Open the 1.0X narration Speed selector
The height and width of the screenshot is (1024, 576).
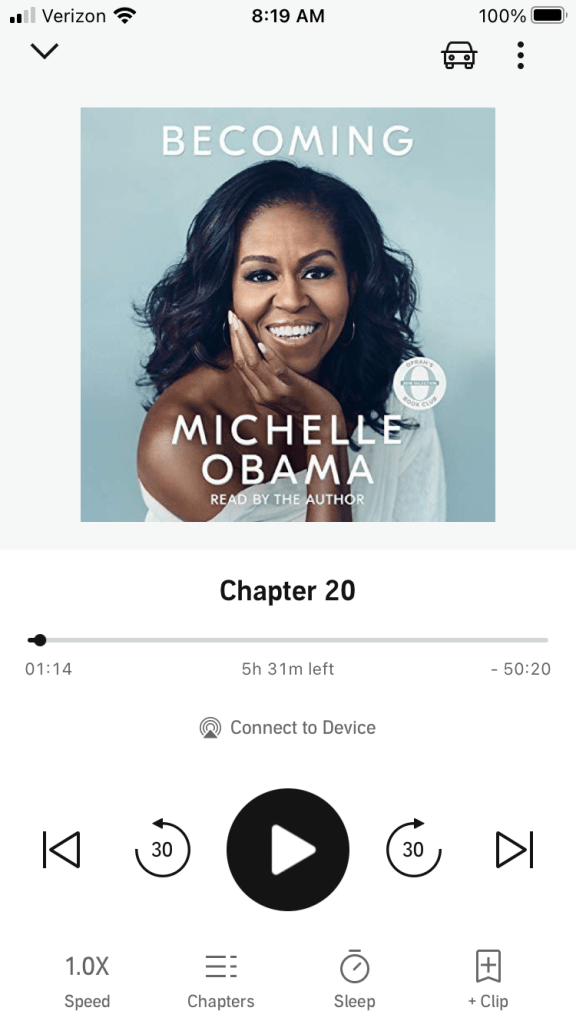point(87,981)
